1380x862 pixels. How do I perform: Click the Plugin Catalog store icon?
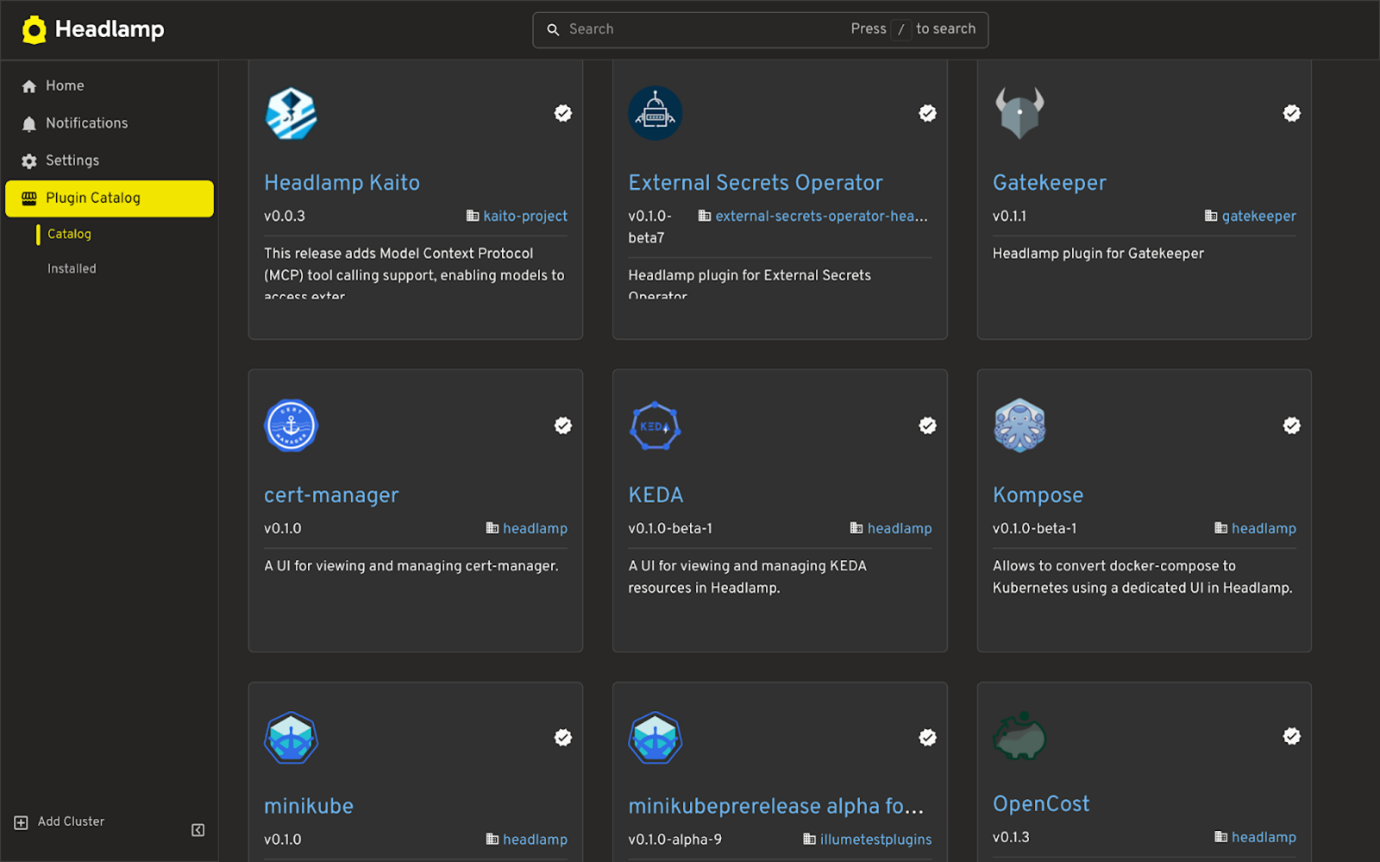pyautogui.click(x=29, y=198)
